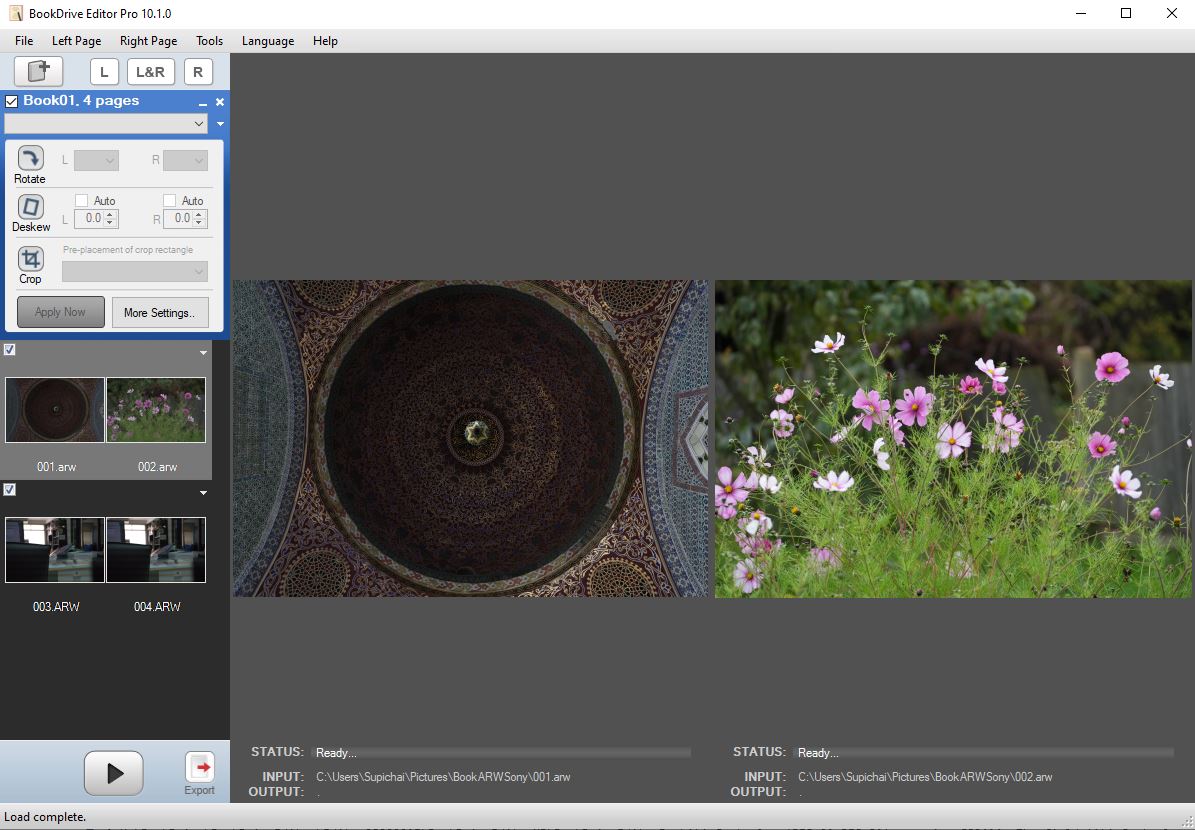The height and width of the screenshot is (830, 1195).
Task: Click the '004.ARW' file name label
Action: [157, 607]
